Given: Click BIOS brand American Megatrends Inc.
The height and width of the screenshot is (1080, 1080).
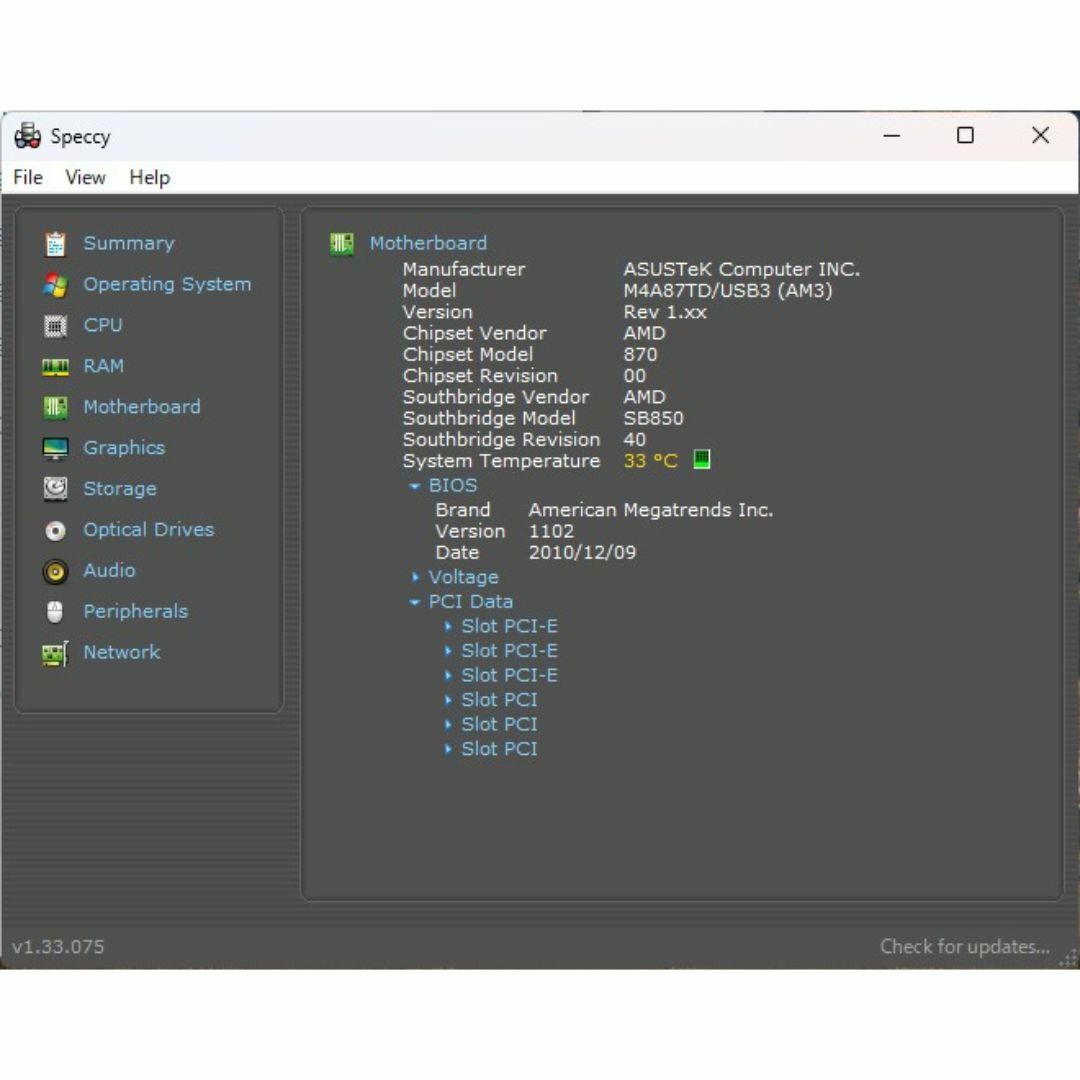Looking at the screenshot, I should click(x=651, y=510).
